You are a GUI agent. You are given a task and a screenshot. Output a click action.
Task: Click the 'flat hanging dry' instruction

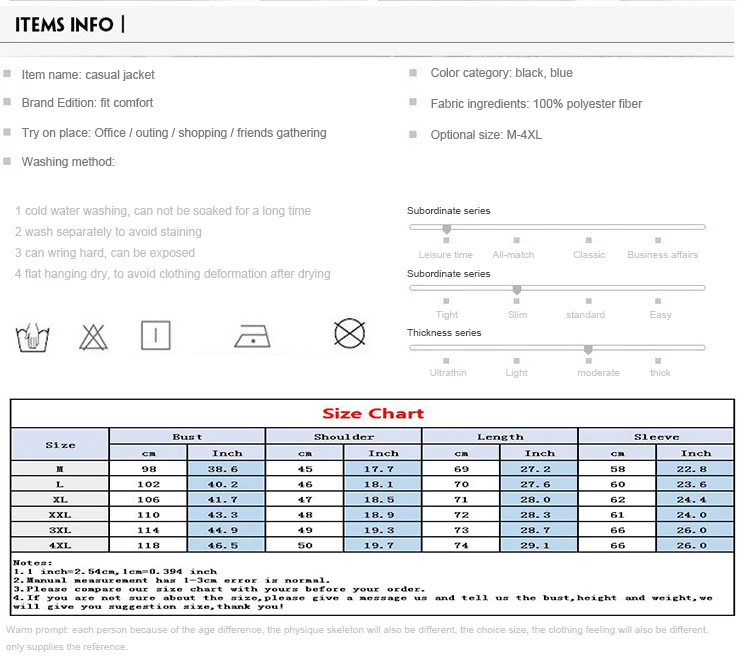pos(172,274)
